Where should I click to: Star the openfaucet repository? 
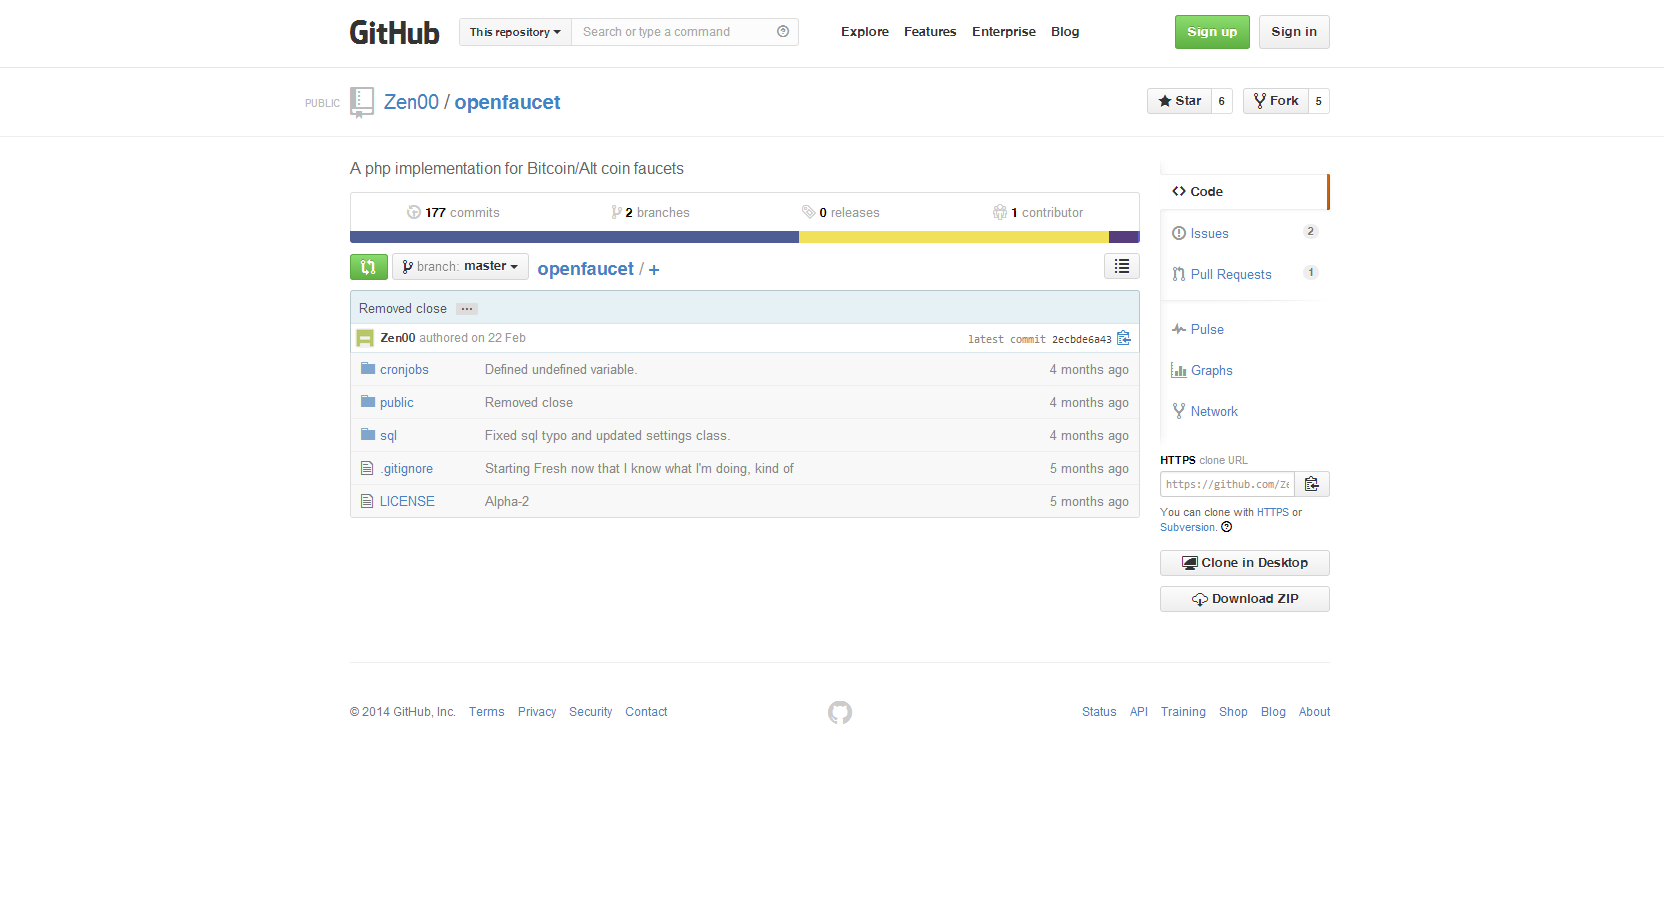click(1180, 101)
